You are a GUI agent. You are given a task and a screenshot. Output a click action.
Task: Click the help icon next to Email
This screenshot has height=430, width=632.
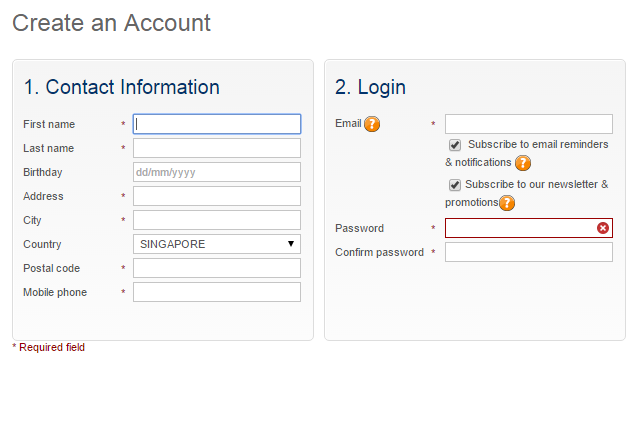(x=372, y=124)
